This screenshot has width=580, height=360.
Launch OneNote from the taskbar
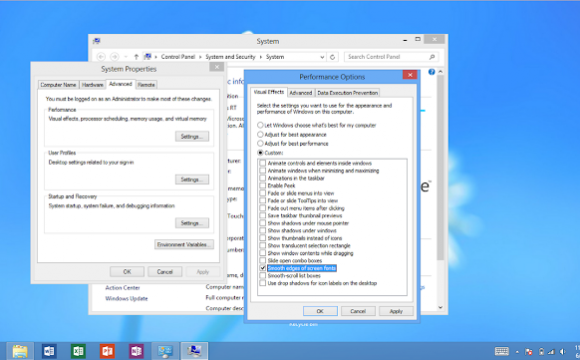click(x=136, y=351)
